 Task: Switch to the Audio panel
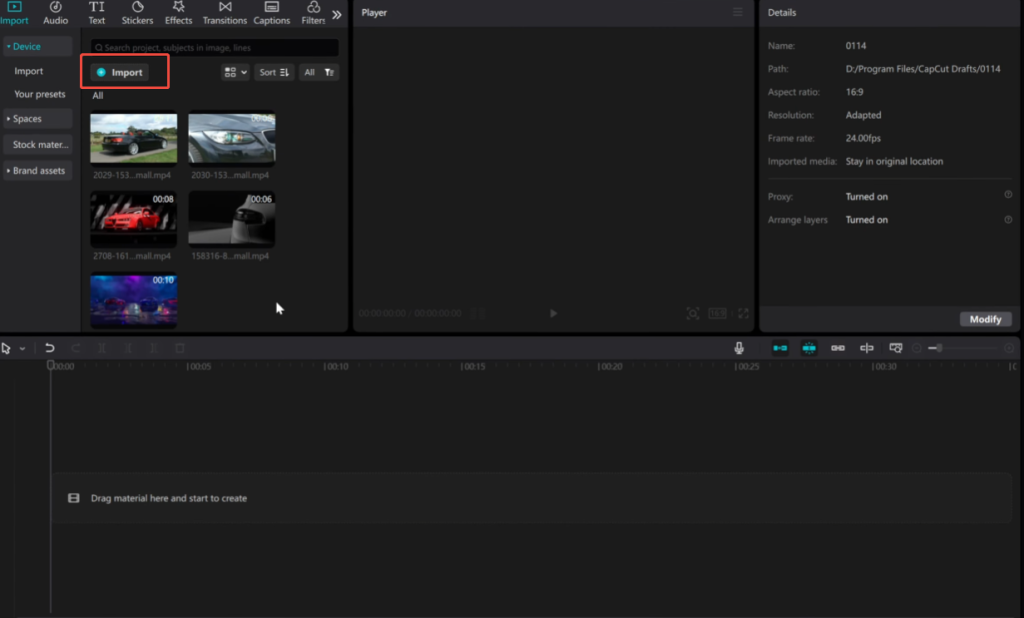click(x=55, y=13)
